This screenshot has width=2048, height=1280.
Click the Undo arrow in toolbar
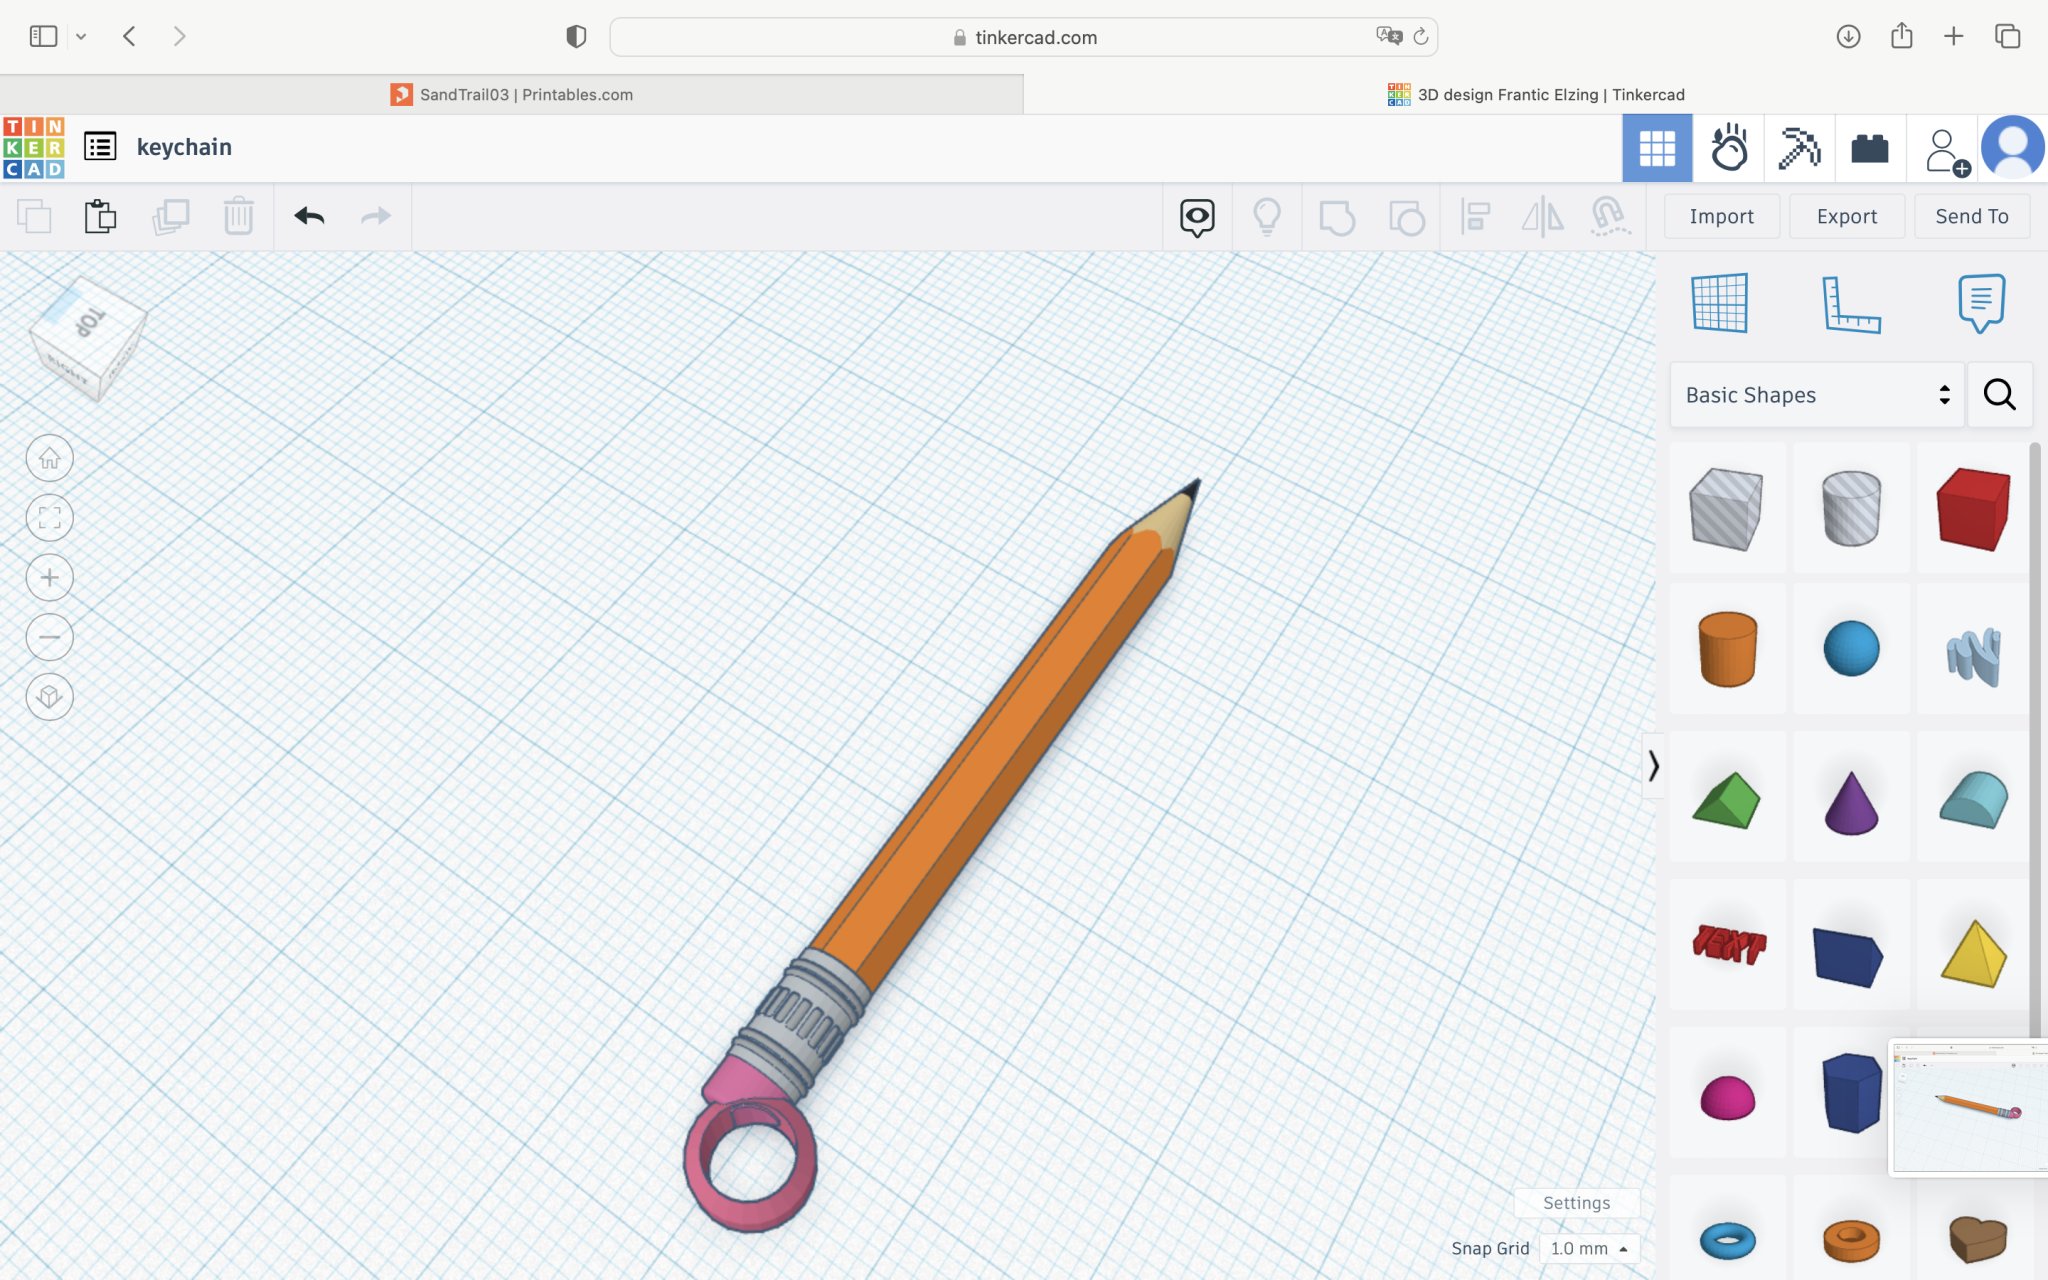point(309,216)
